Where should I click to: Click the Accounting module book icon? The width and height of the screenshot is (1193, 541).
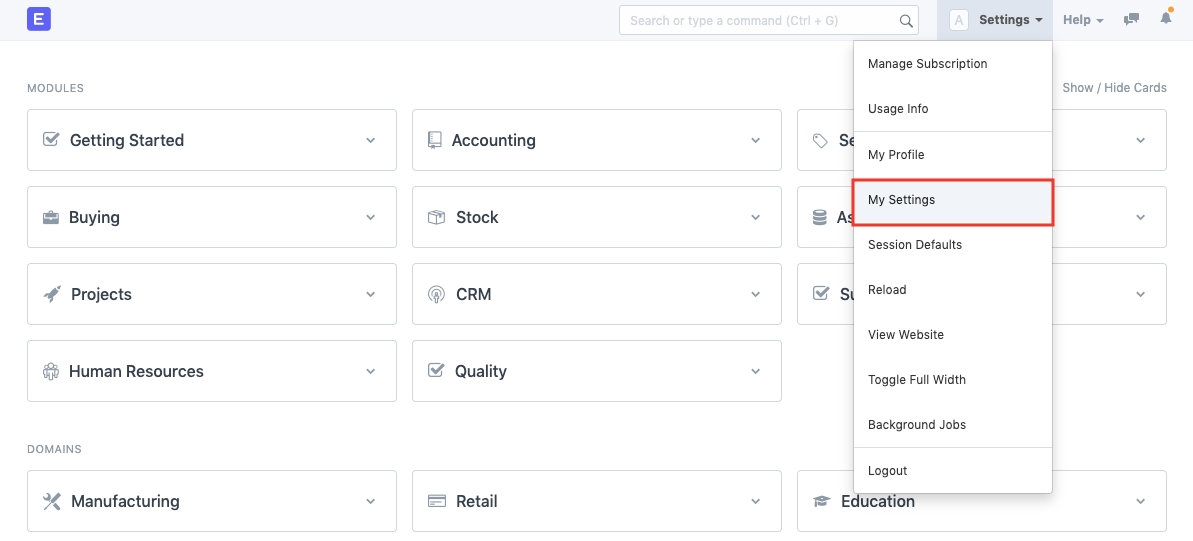pos(434,140)
